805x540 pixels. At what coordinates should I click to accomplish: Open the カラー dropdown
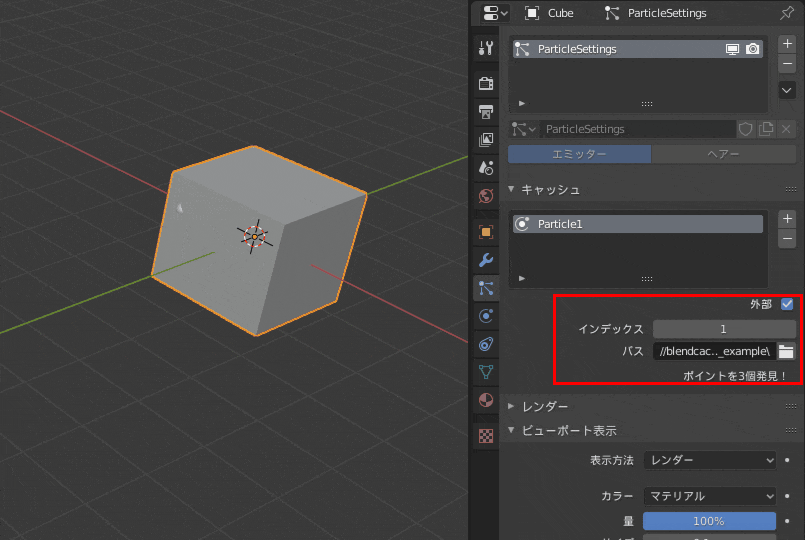coord(710,496)
